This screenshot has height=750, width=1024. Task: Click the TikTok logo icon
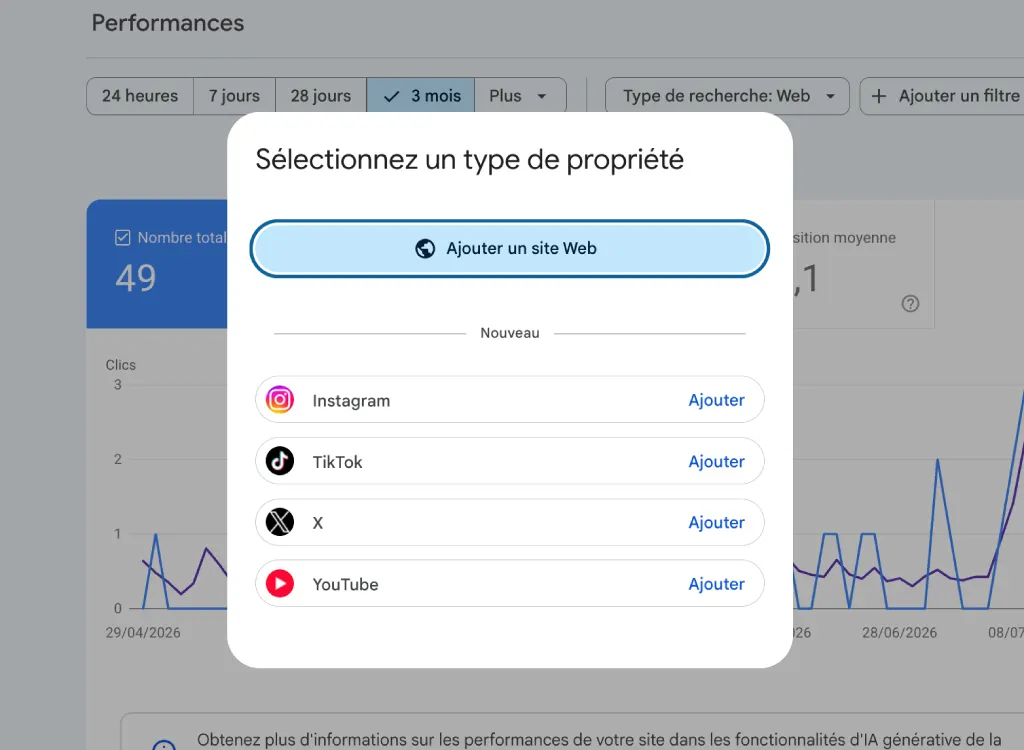tap(280, 461)
